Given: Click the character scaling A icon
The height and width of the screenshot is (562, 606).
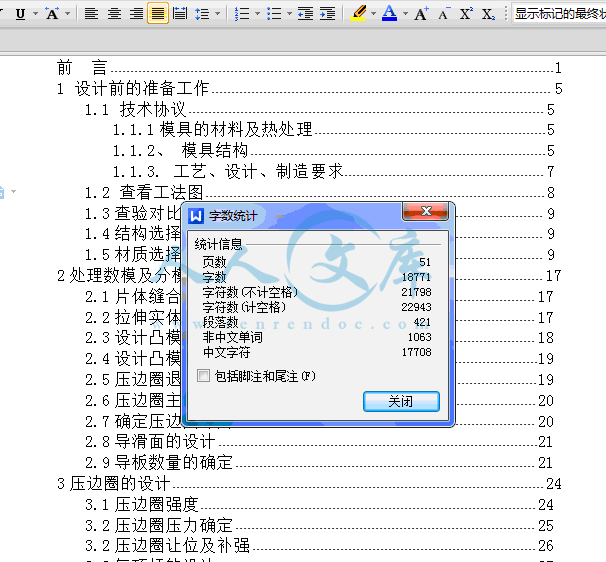Looking at the screenshot, I should pyautogui.click(x=52, y=14).
